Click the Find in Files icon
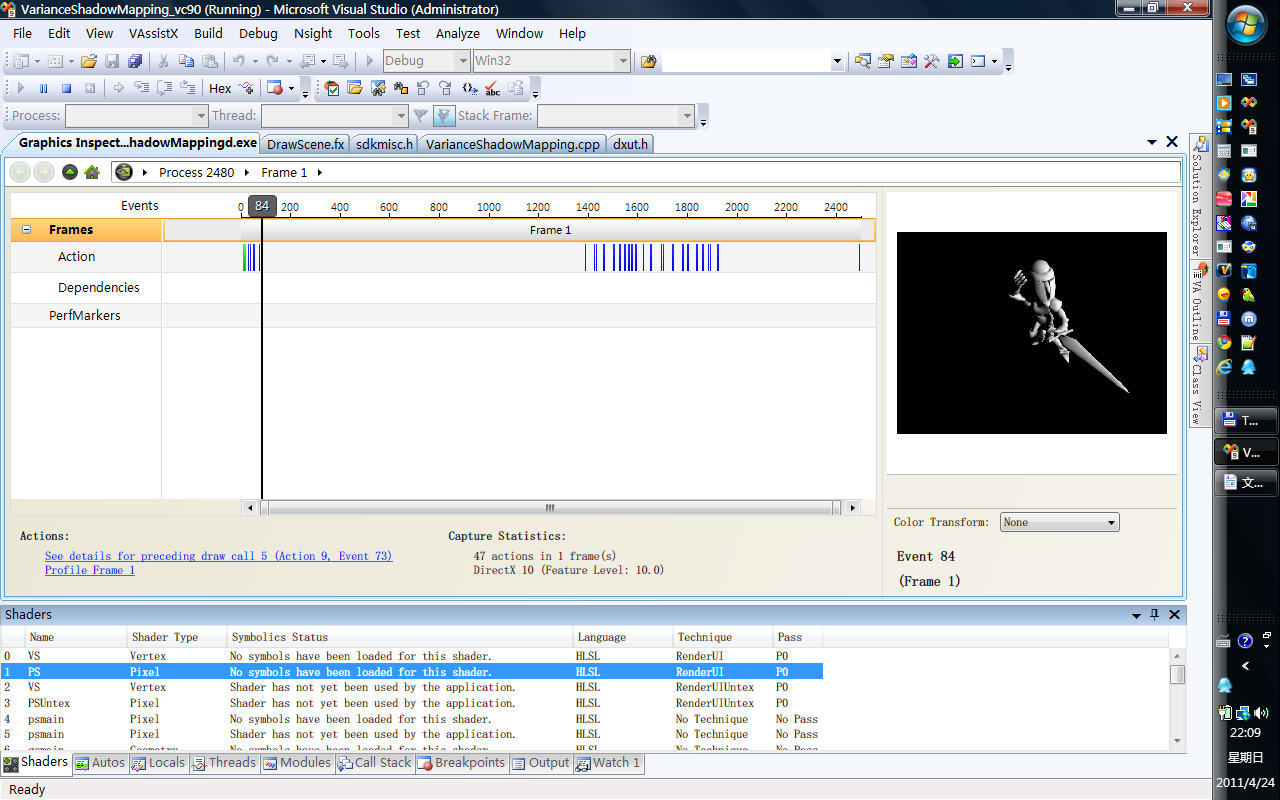 (649, 61)
